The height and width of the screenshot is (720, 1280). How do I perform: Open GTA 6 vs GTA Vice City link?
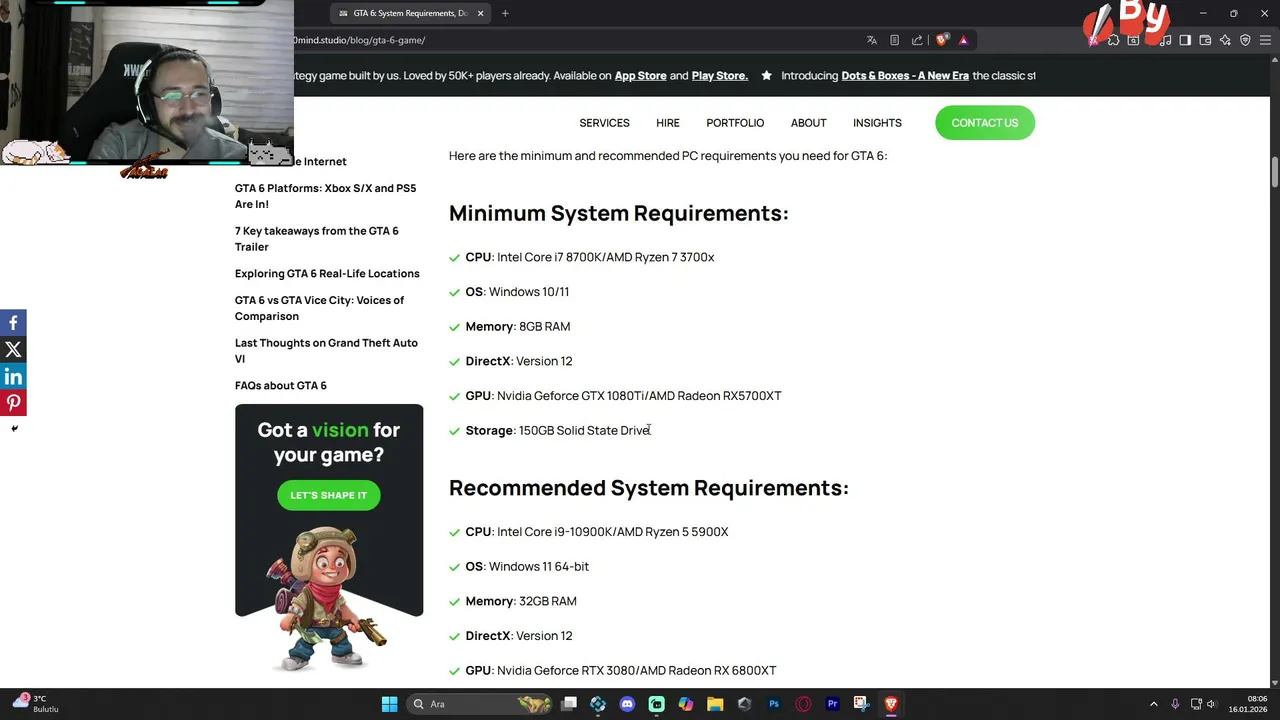pos(319,308)
